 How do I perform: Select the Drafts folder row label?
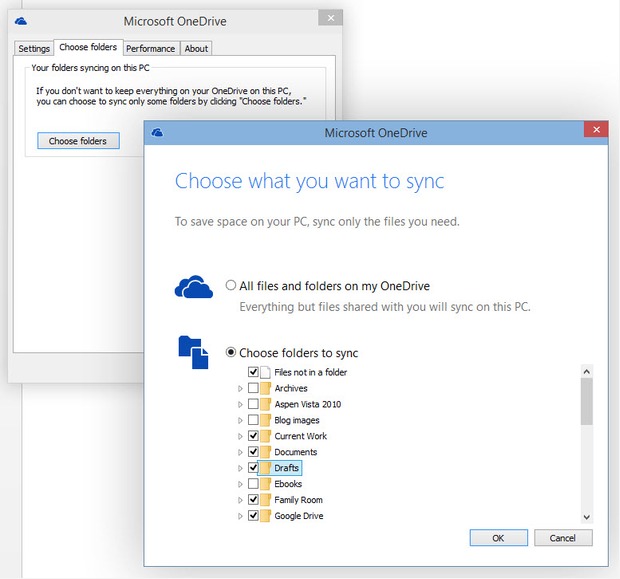[x=286, y=468]
